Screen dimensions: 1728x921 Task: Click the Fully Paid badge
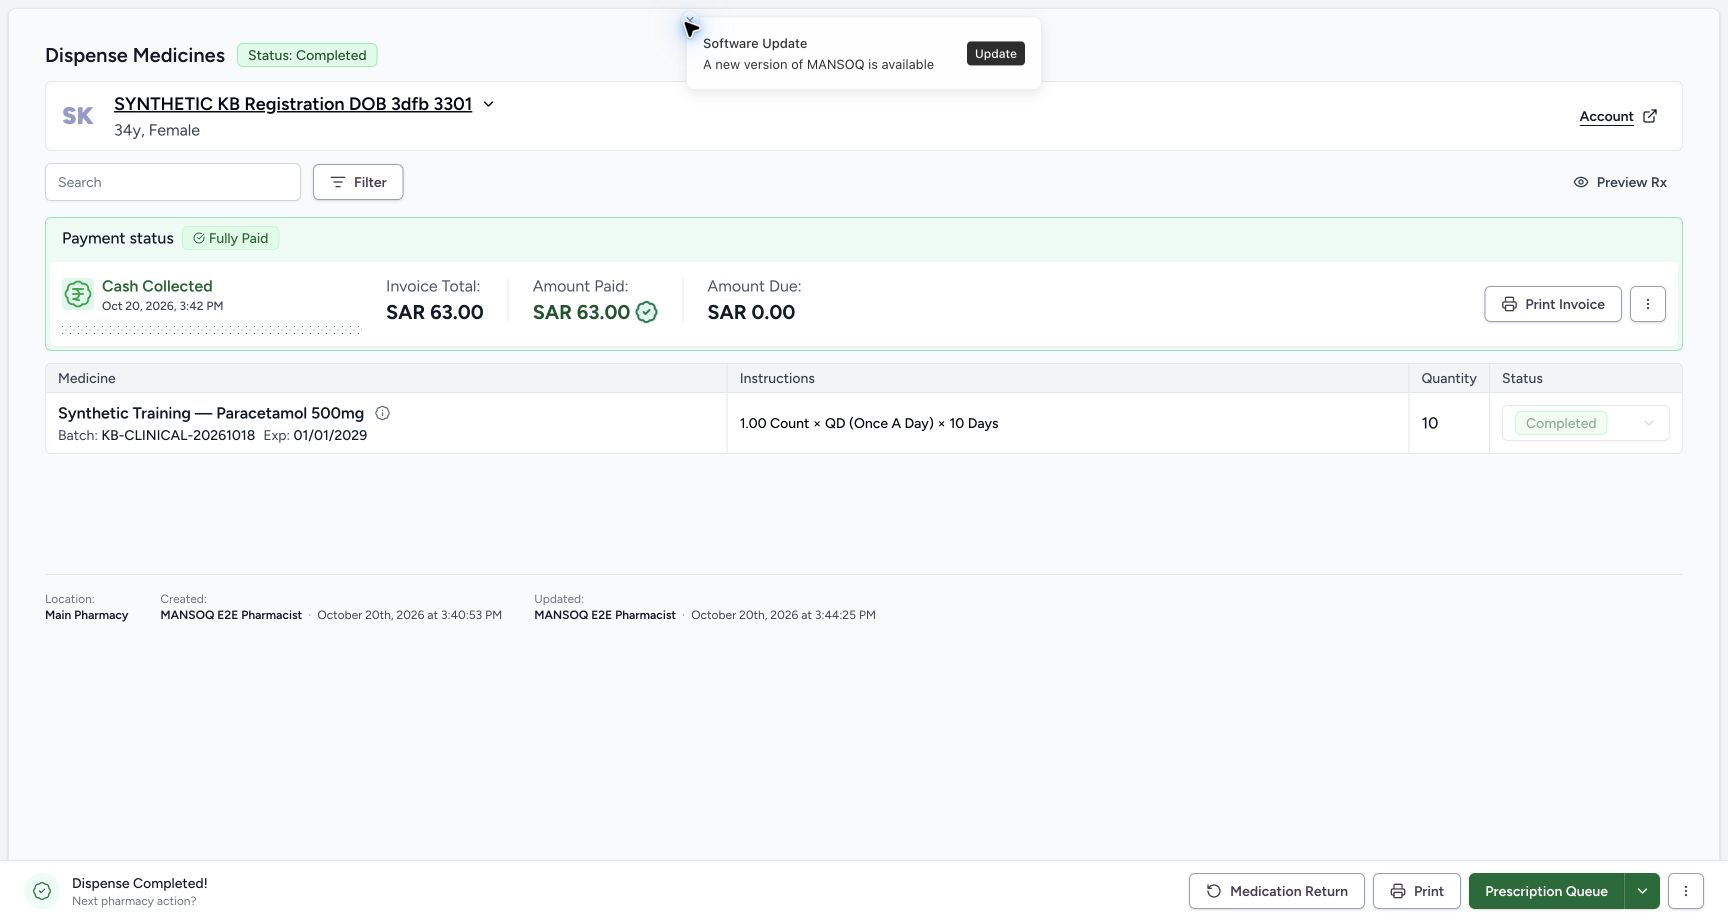pos(231,238)
